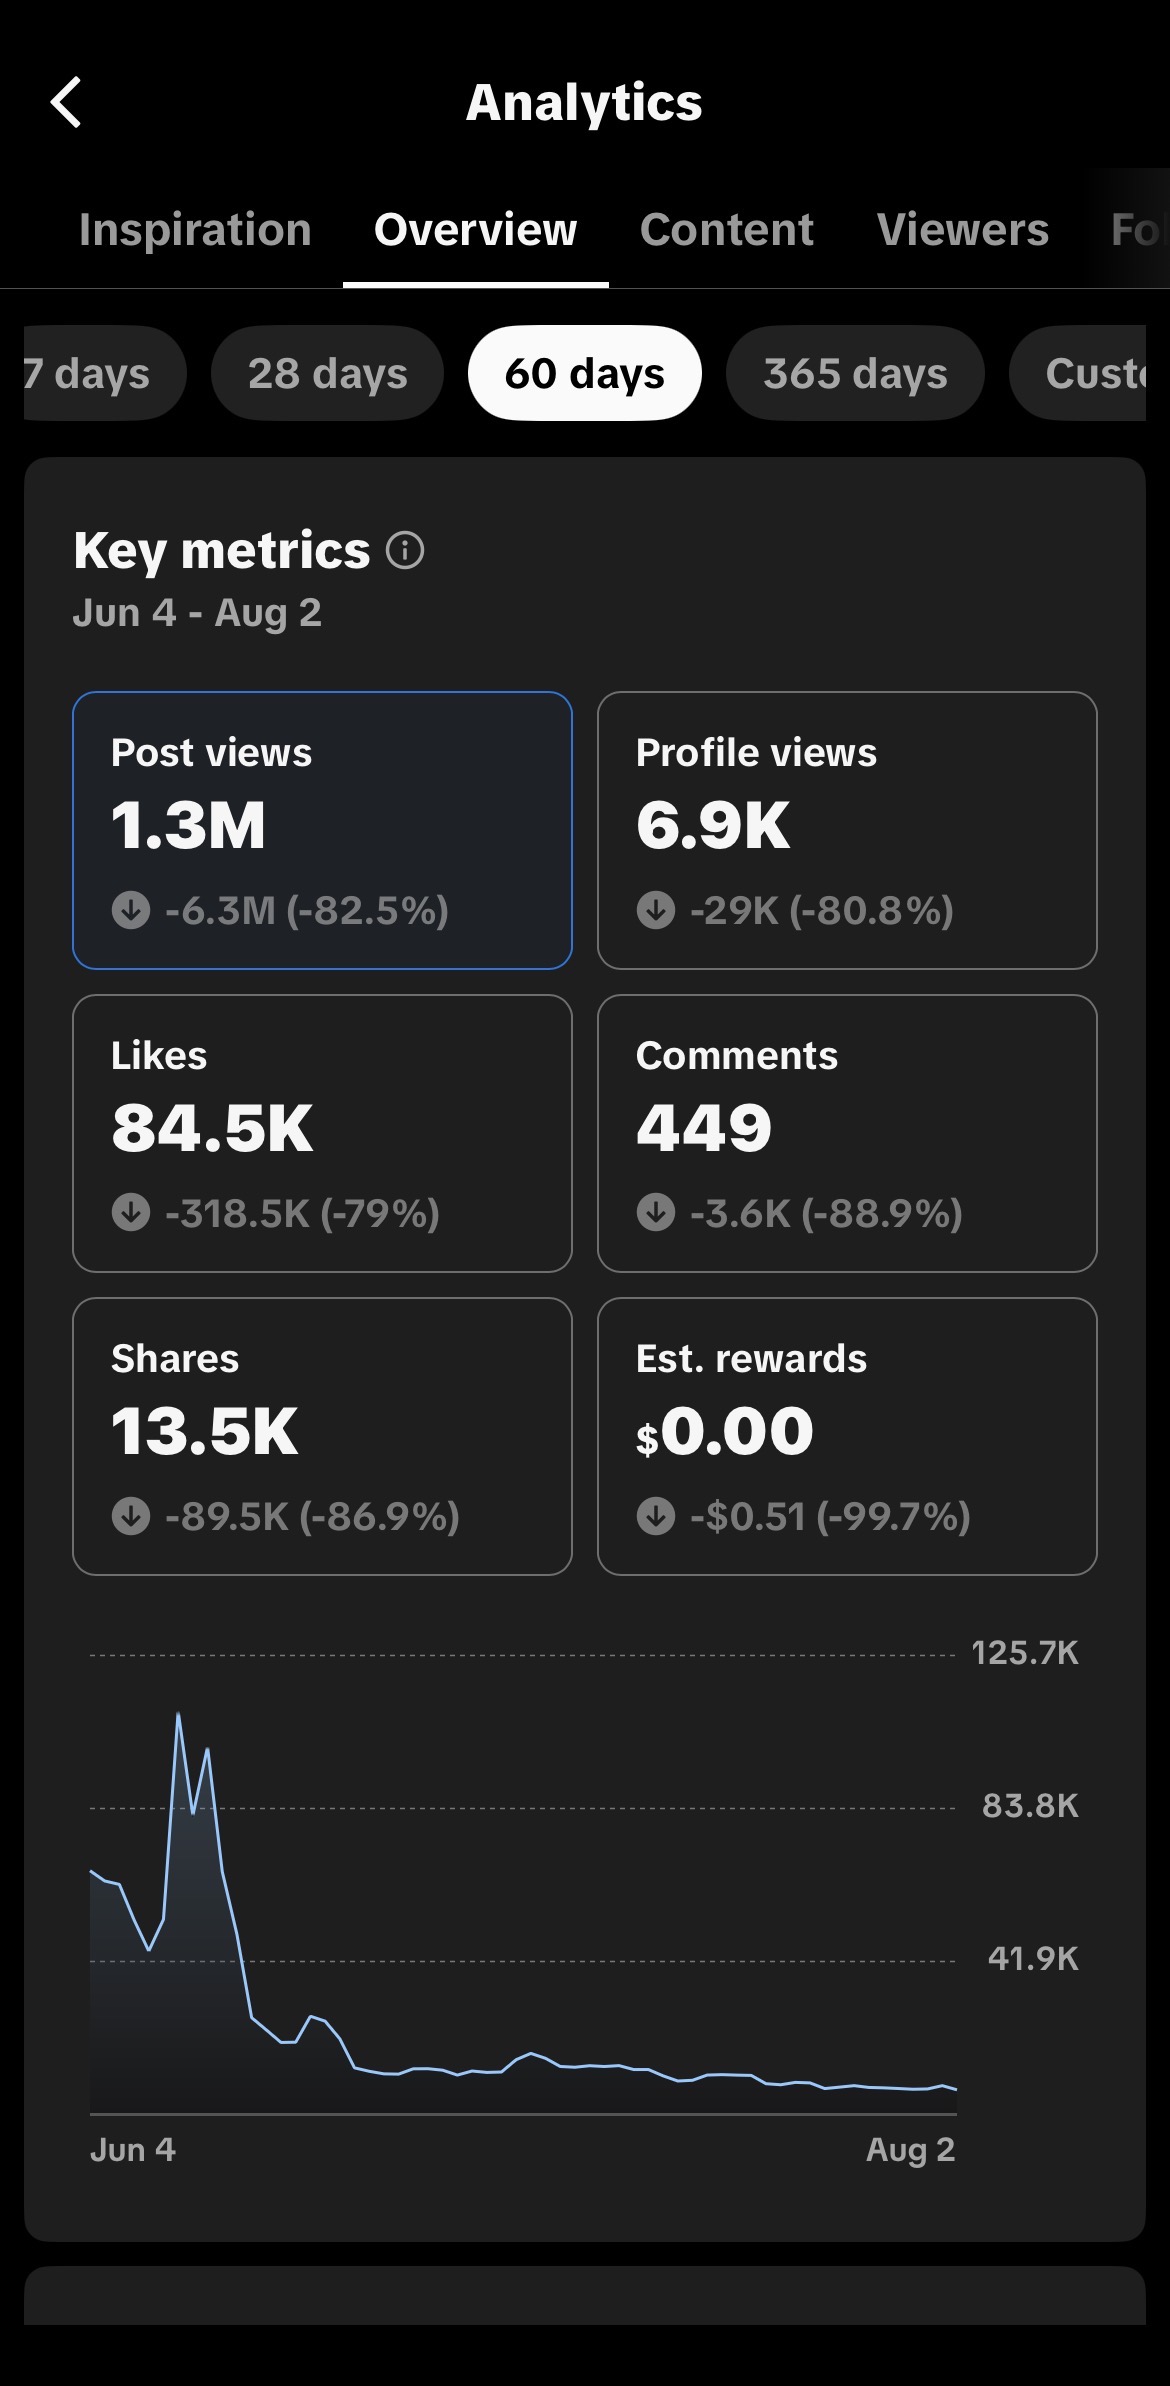Switch to the Inspiration tab
The width and height of the screenshot is (1170, 2386).
point(195,230)
